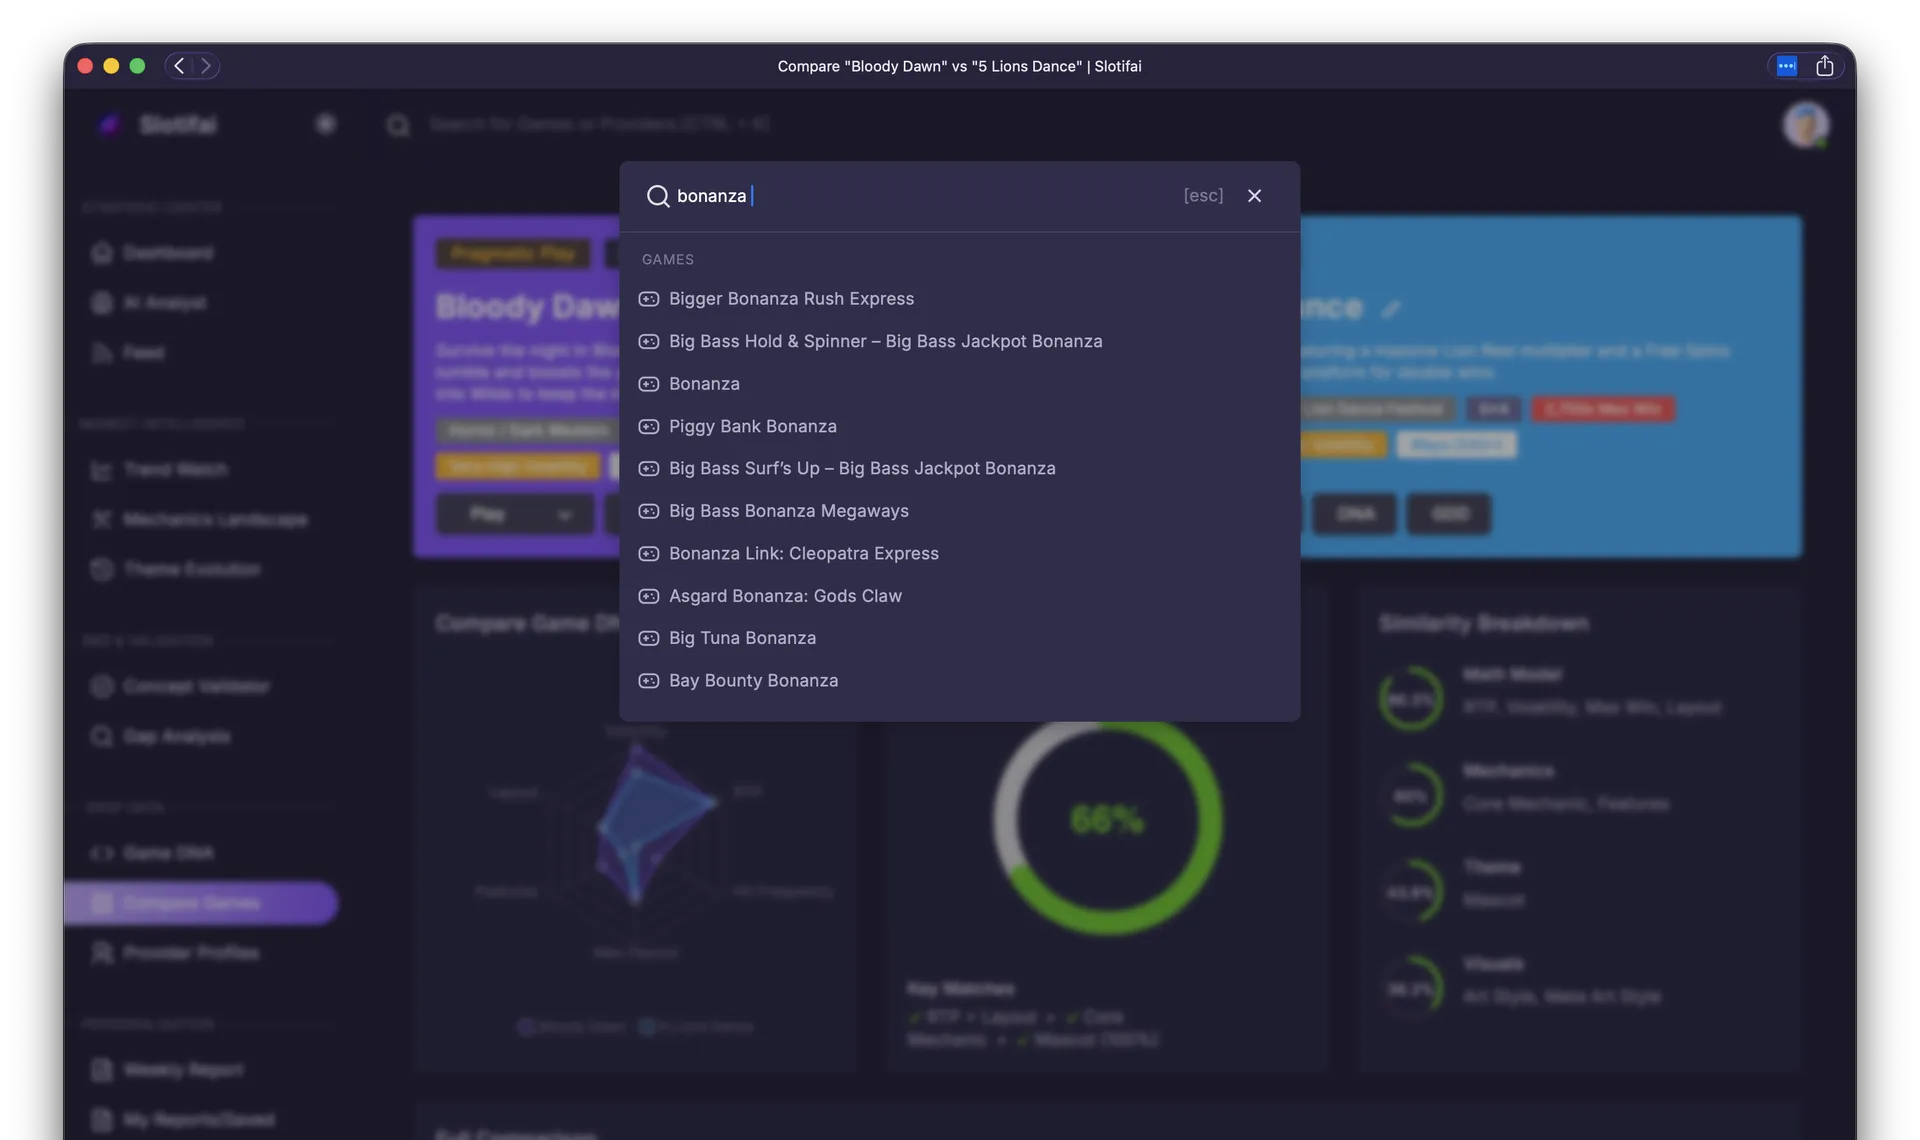Select Bonanza game result

pos(704,384)
